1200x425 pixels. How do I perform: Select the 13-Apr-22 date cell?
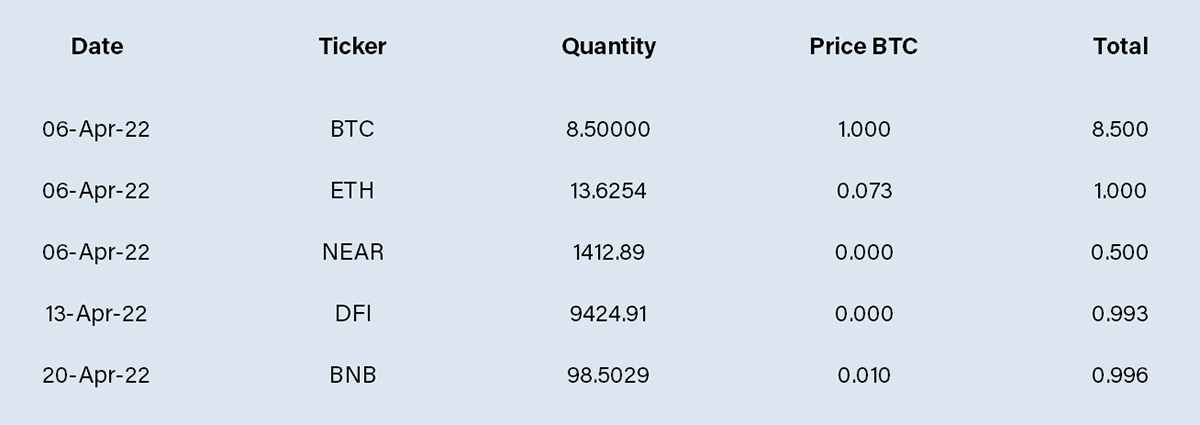pyautogui.click(x=96, y=314)
